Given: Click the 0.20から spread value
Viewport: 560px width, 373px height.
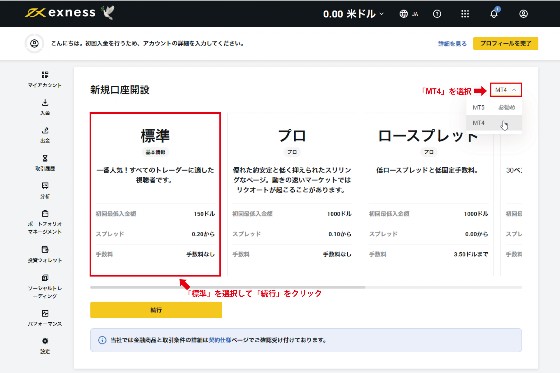Looking at the screenshot, I should [x=203, y=234].
